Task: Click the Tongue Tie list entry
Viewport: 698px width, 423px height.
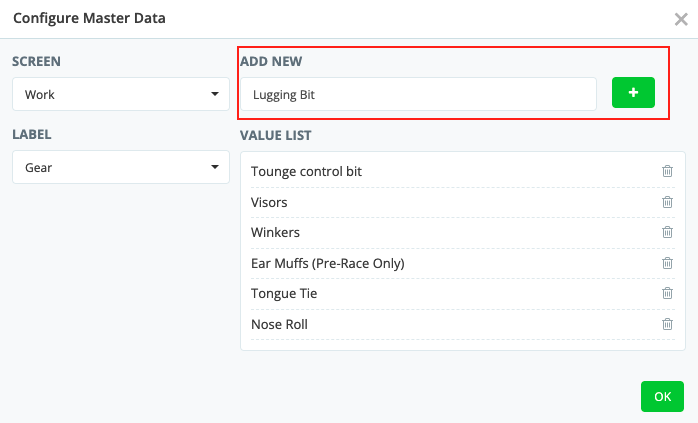Action: click(x=284, y=293)
